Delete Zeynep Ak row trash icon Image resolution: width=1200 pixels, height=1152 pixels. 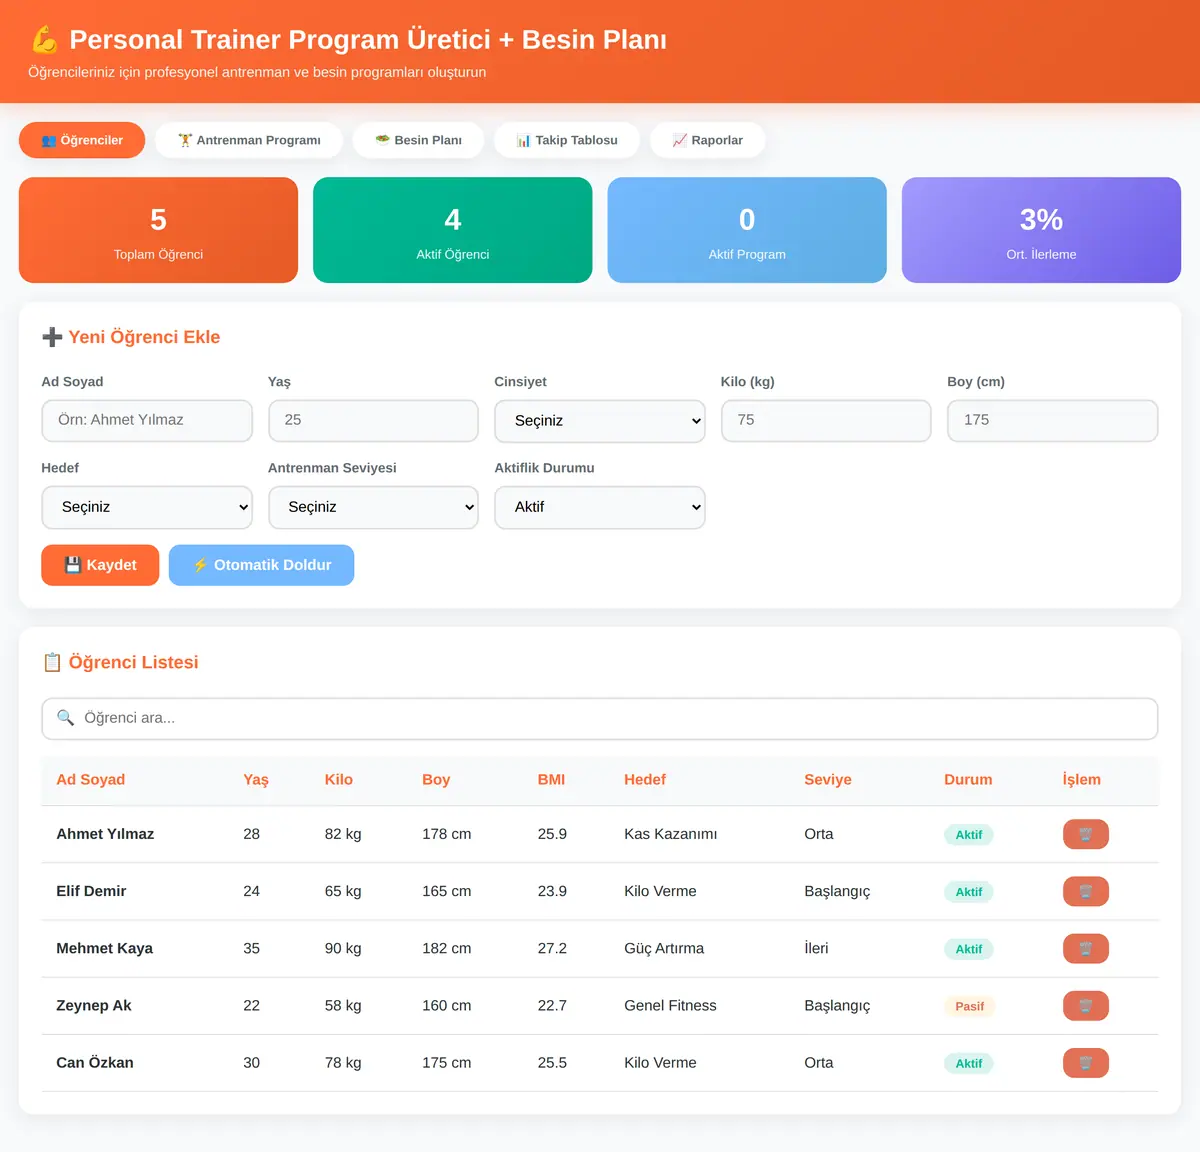pos(1085,1005)
